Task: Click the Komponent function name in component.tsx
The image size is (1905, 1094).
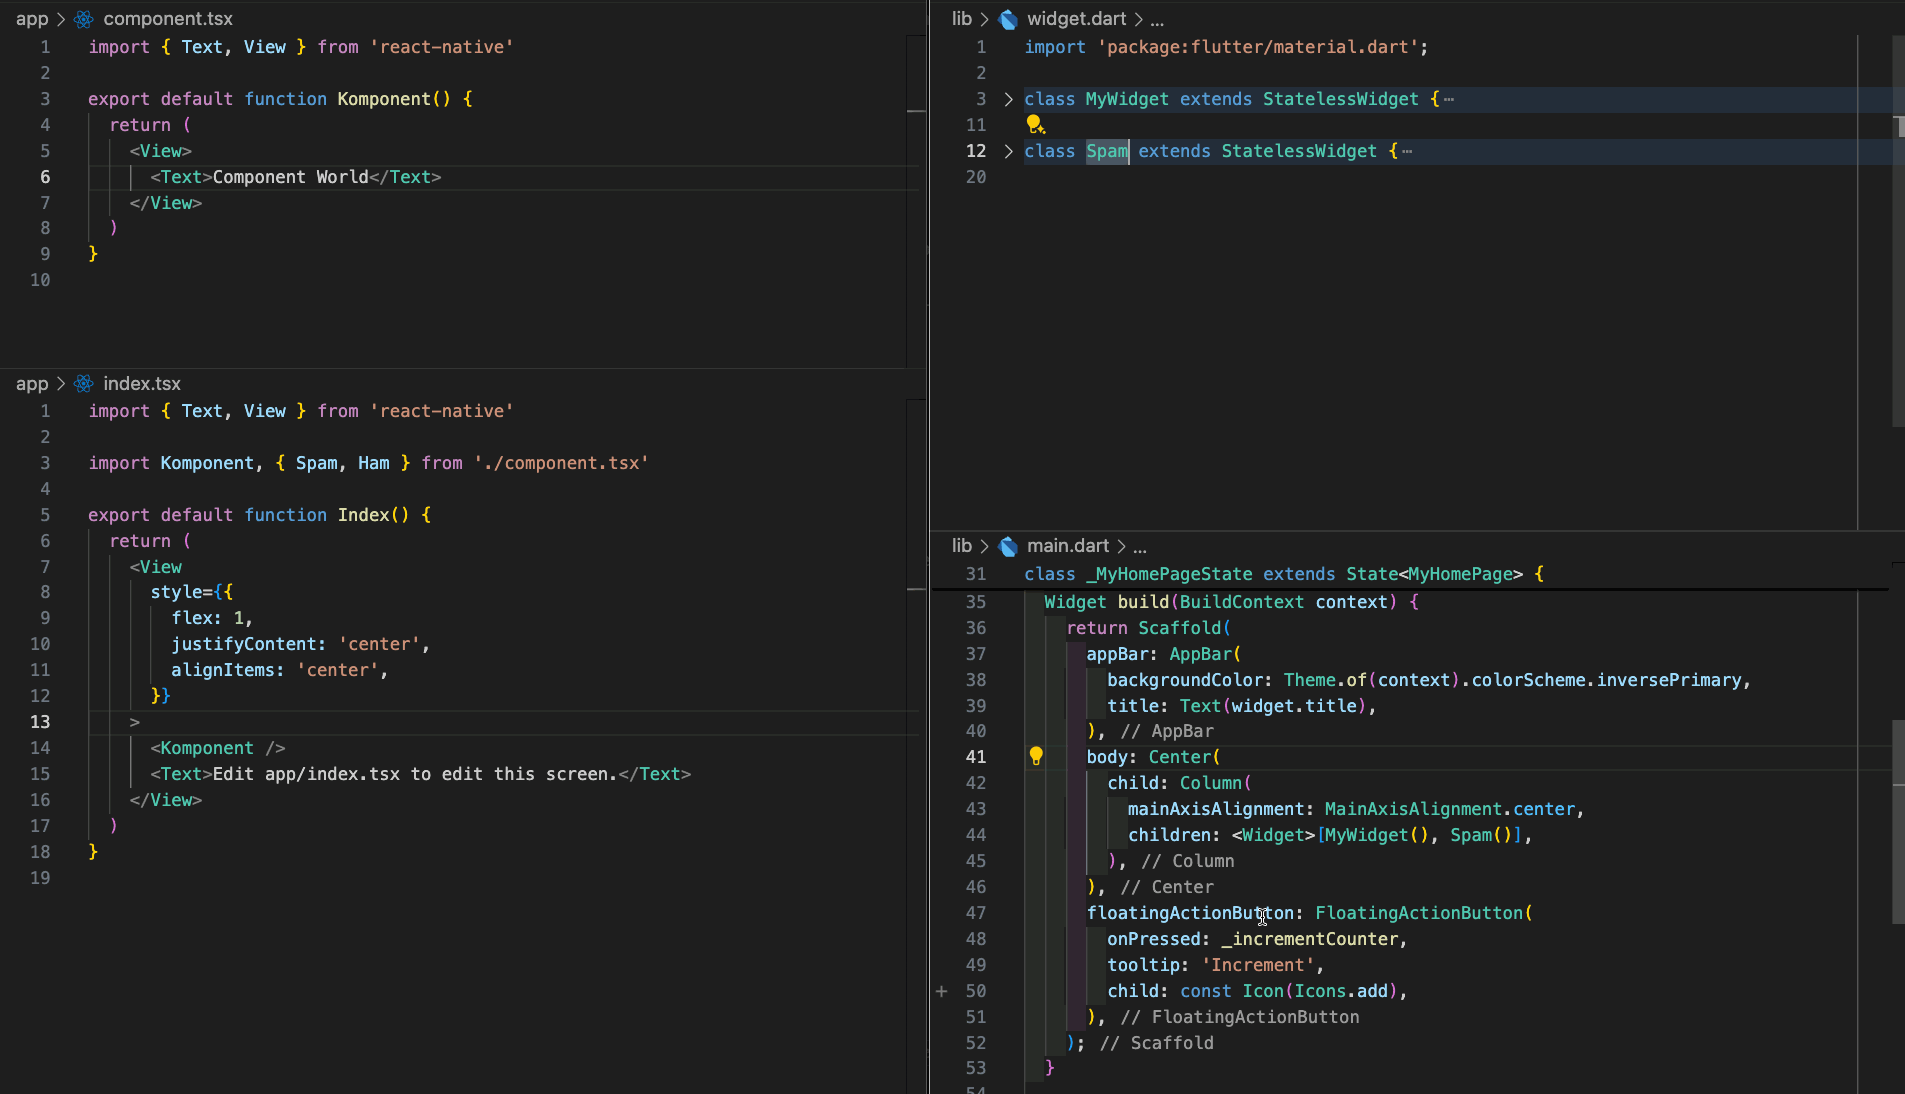Action: click(384, 99)
